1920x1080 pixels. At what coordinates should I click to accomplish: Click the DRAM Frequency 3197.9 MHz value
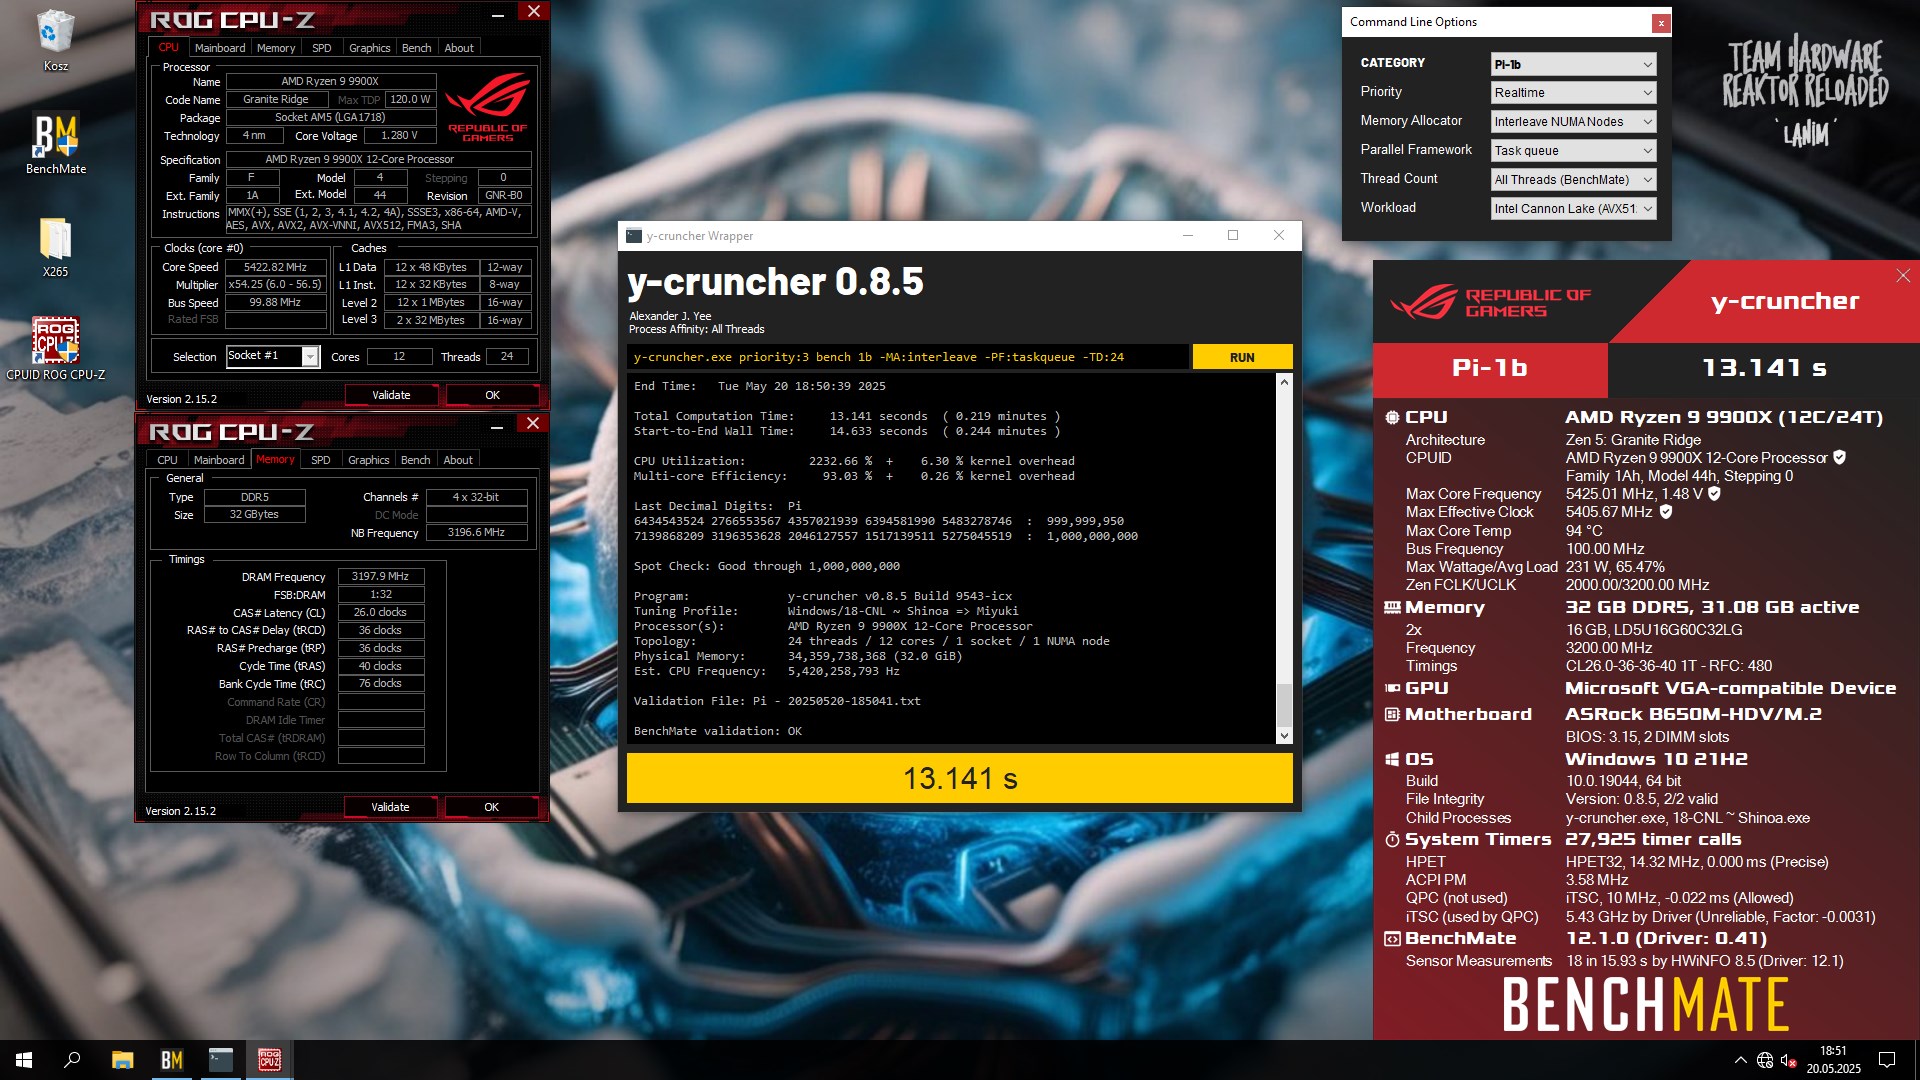tap(381, 576)
